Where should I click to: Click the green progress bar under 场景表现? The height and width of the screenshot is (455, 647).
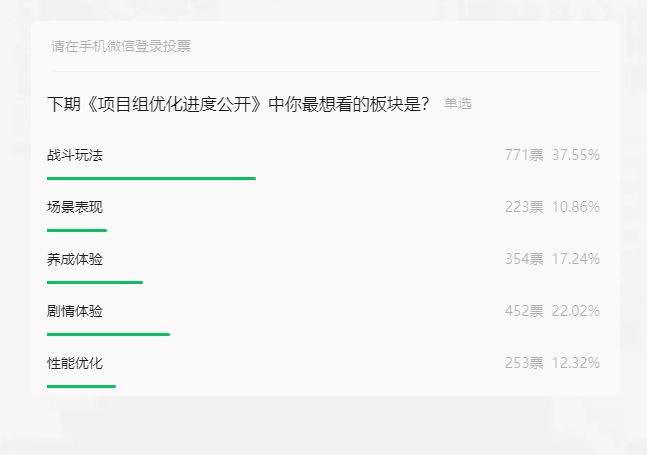click(x=77, y=230)
